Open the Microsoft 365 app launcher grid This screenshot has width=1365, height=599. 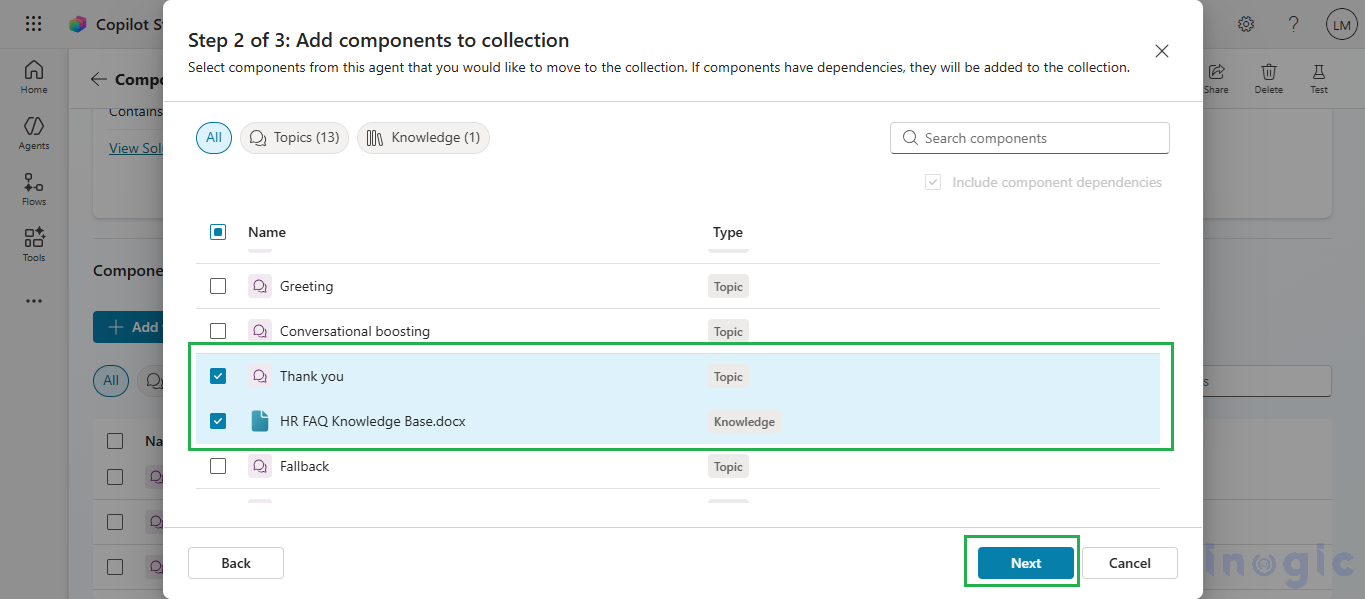tap(33, 23)
